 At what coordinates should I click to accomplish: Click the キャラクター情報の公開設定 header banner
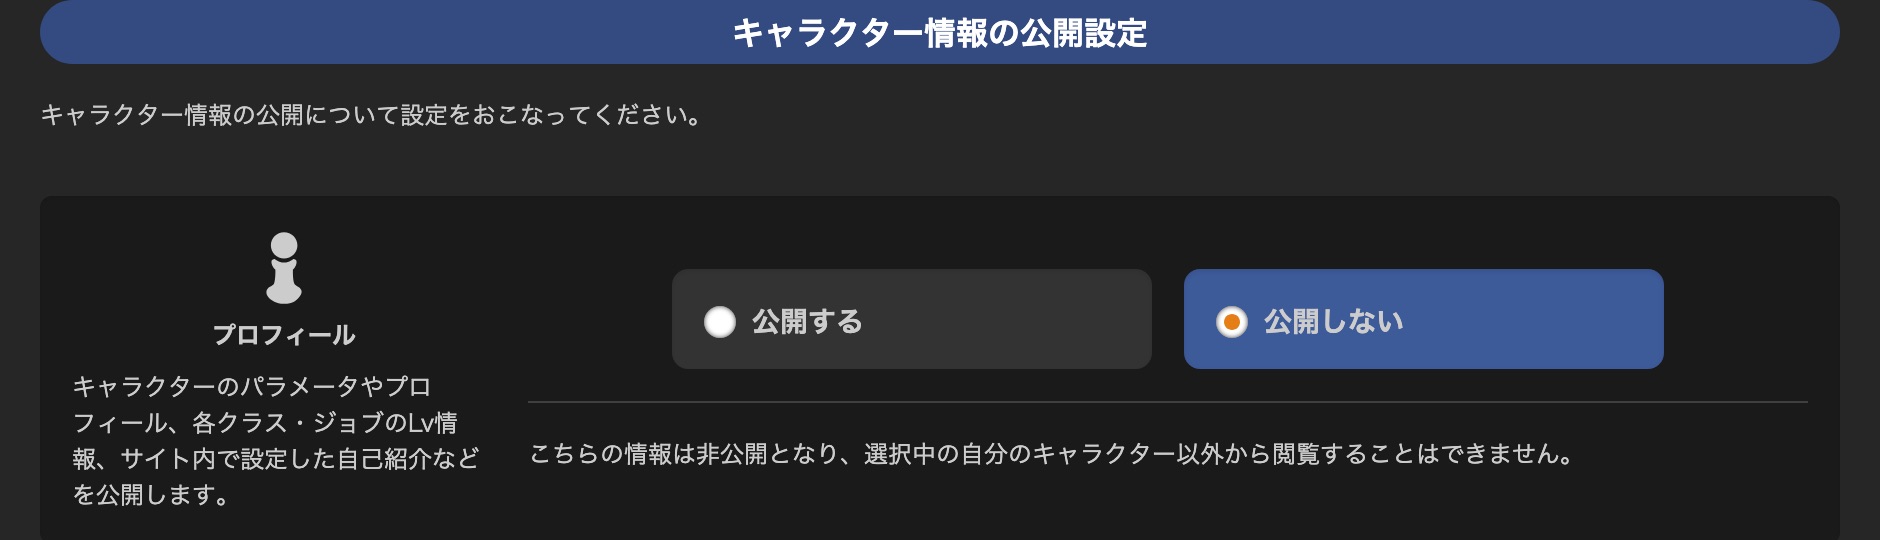point(940,32)
